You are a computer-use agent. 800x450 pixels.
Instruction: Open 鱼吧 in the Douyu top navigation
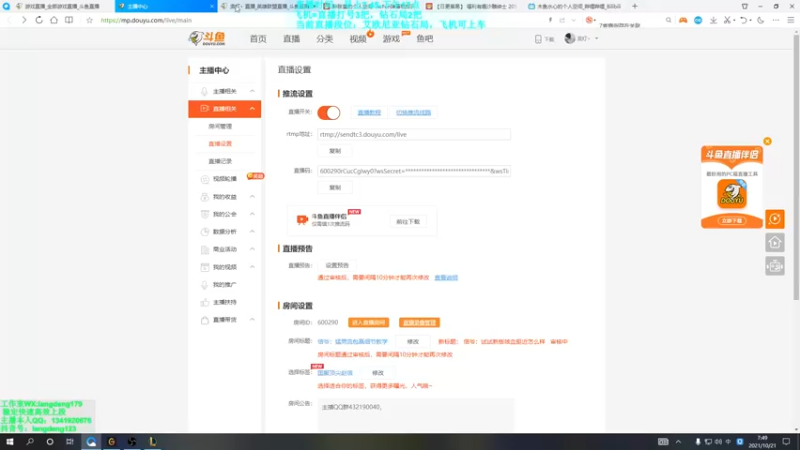point(424,39)
